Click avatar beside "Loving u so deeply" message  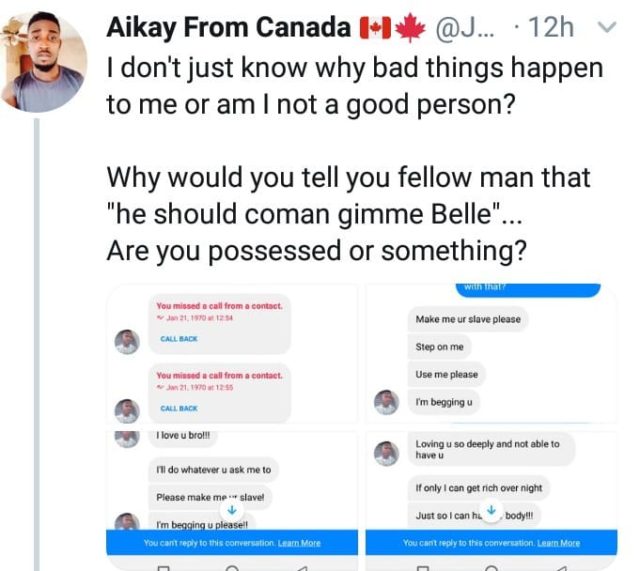(386, 453)
